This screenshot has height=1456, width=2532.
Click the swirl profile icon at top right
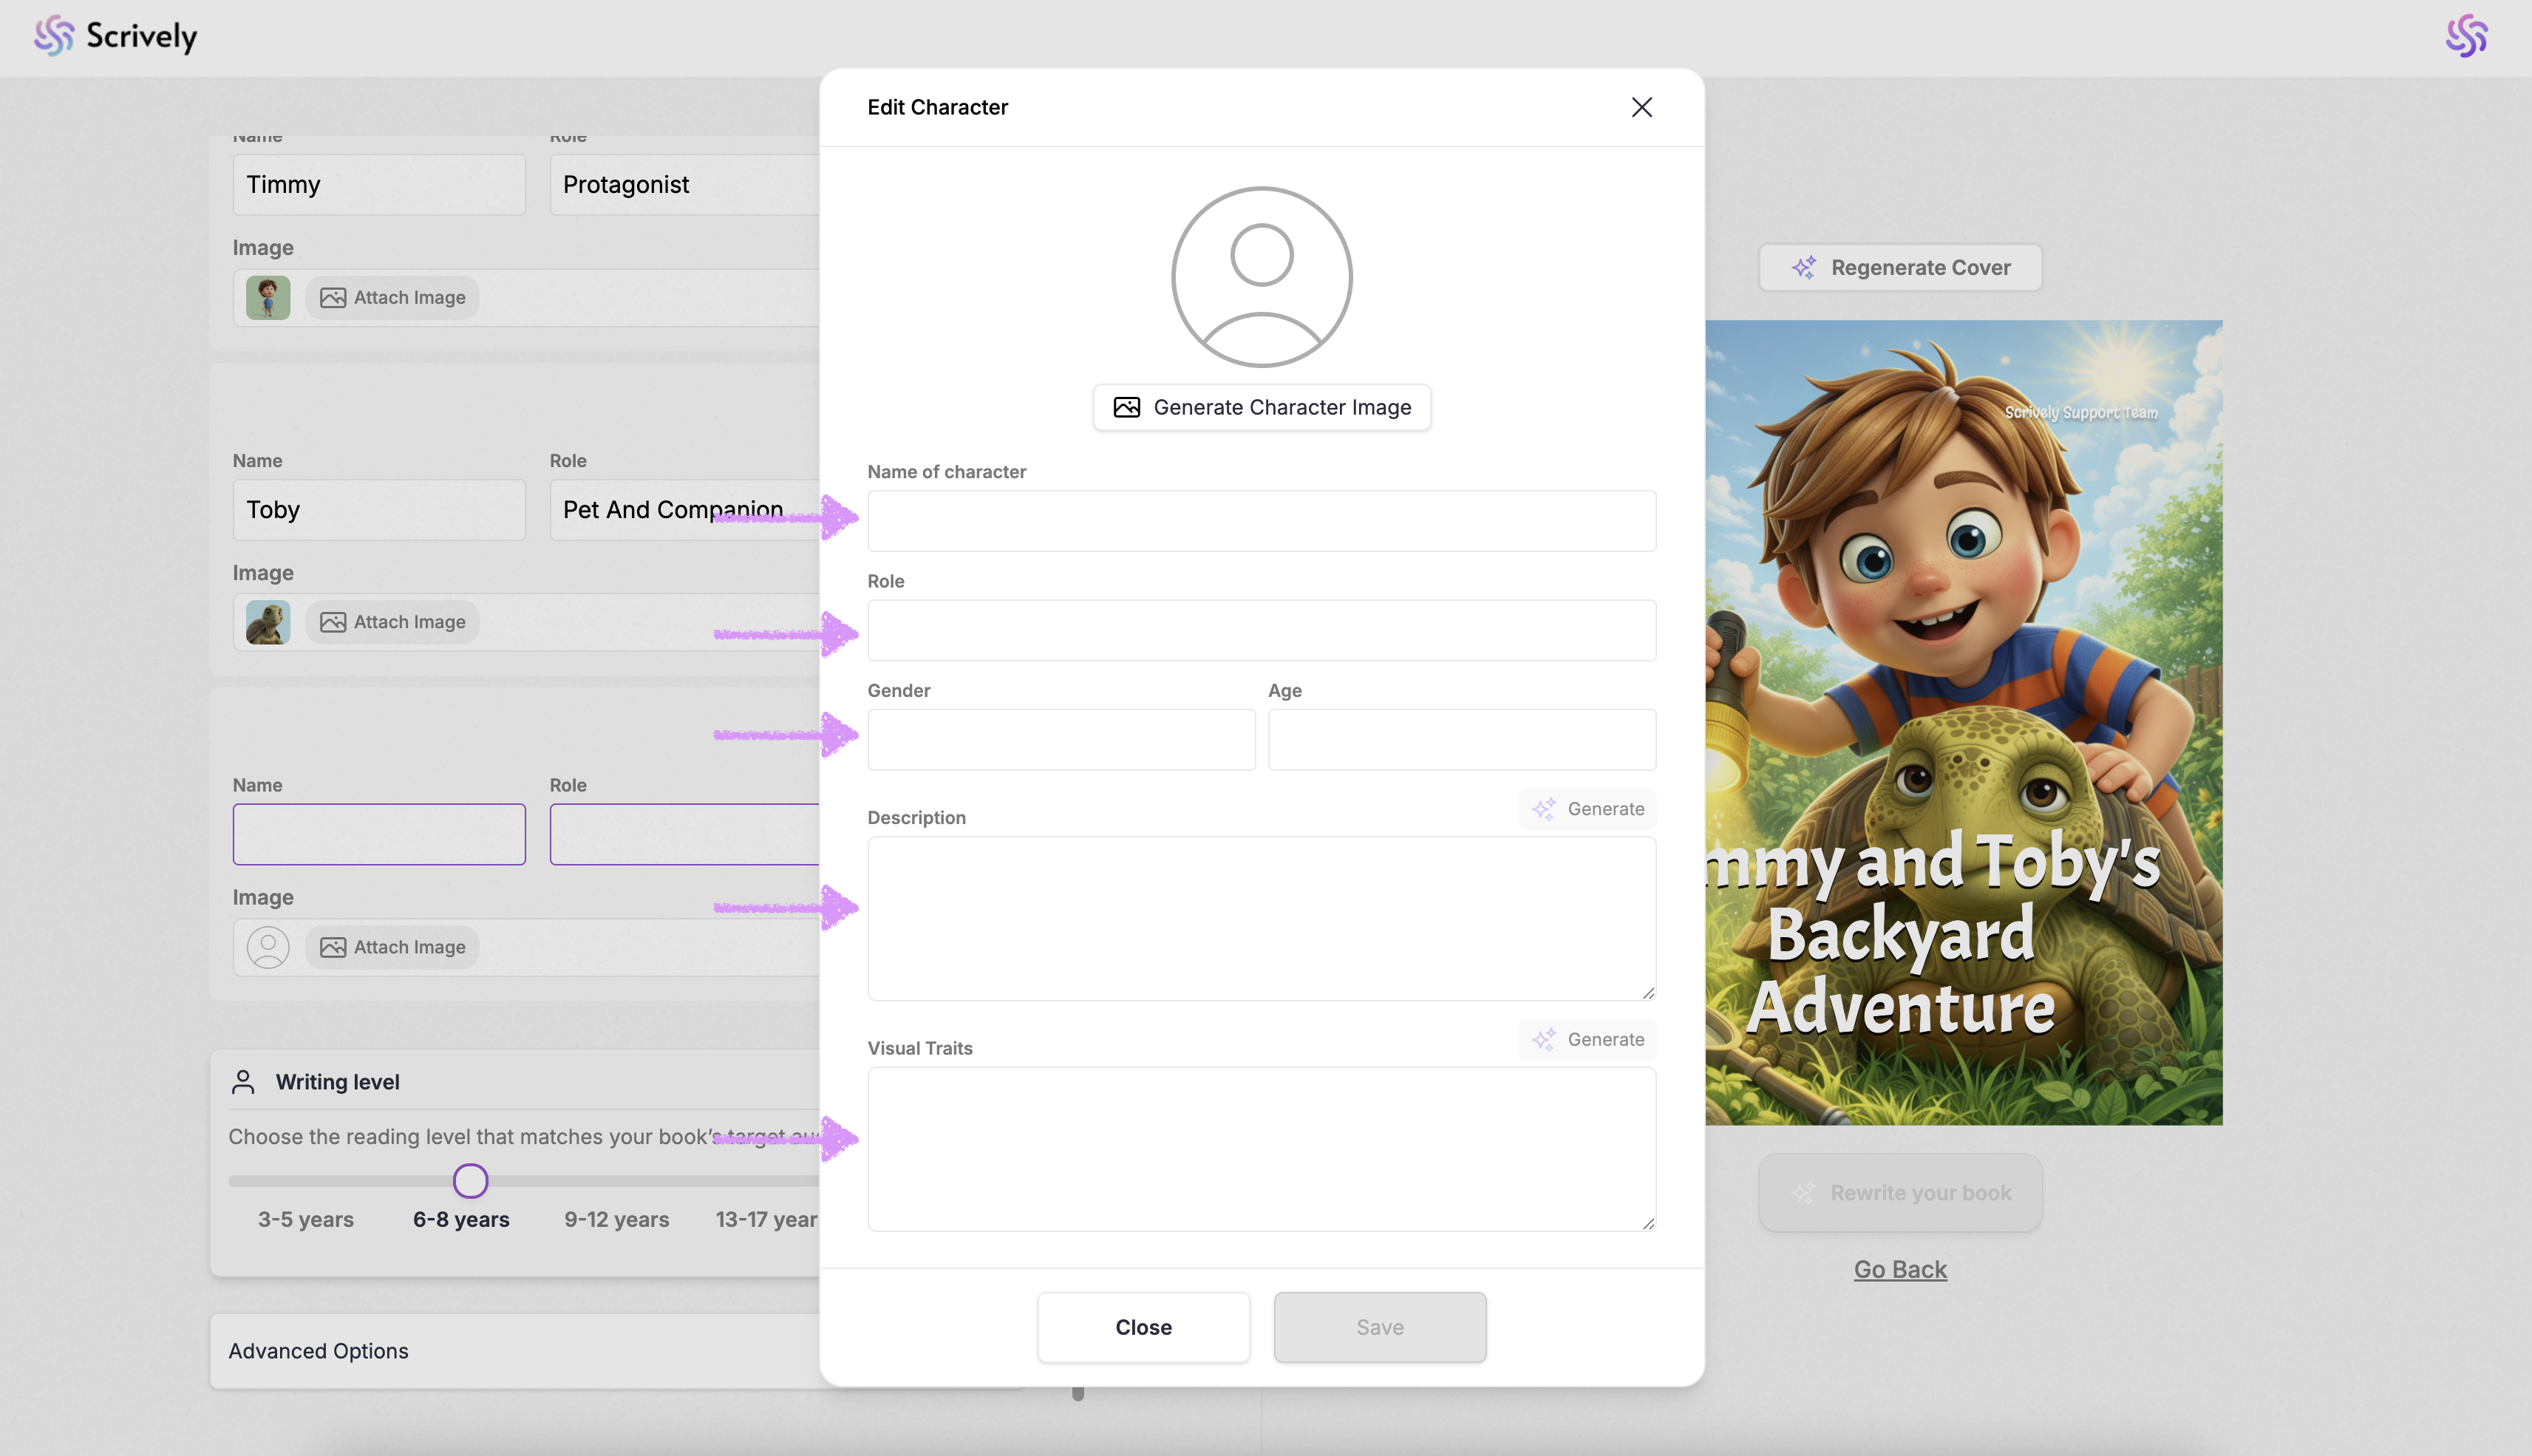(2466, 36)
